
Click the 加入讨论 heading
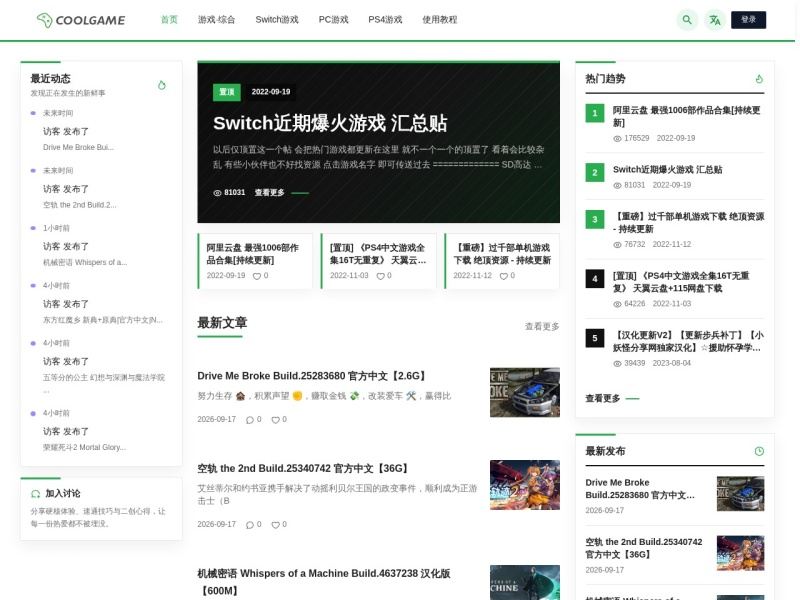coord(63,493)
